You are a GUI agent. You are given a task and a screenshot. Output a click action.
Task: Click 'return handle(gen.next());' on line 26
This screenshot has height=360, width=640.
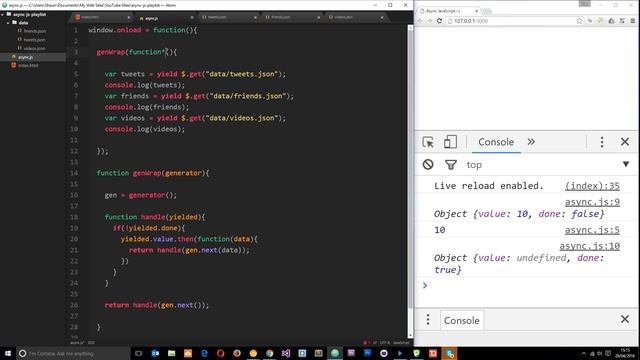click(x=157, y=305)
